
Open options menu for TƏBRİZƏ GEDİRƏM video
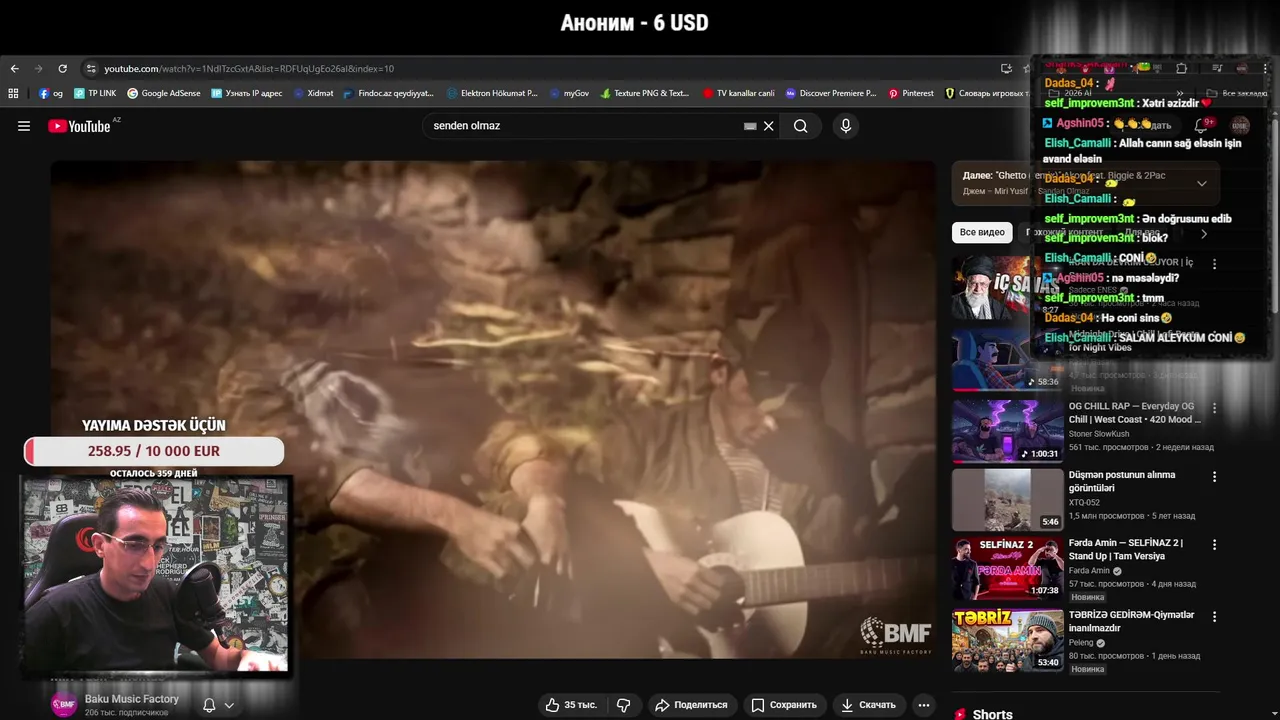(x=1215, y=617)
